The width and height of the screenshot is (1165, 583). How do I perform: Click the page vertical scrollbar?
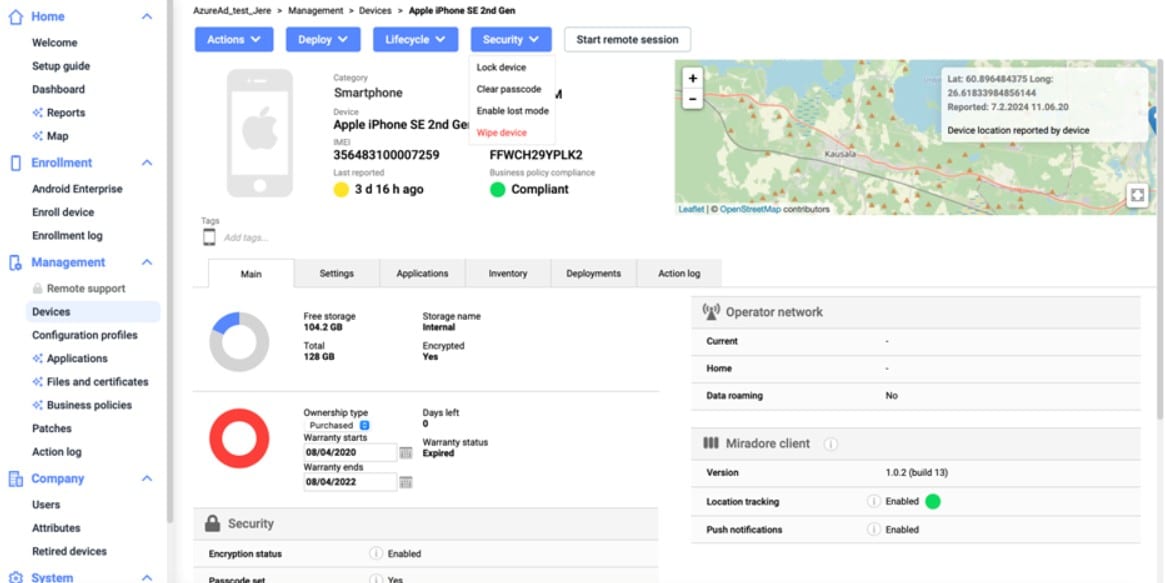1161,238
